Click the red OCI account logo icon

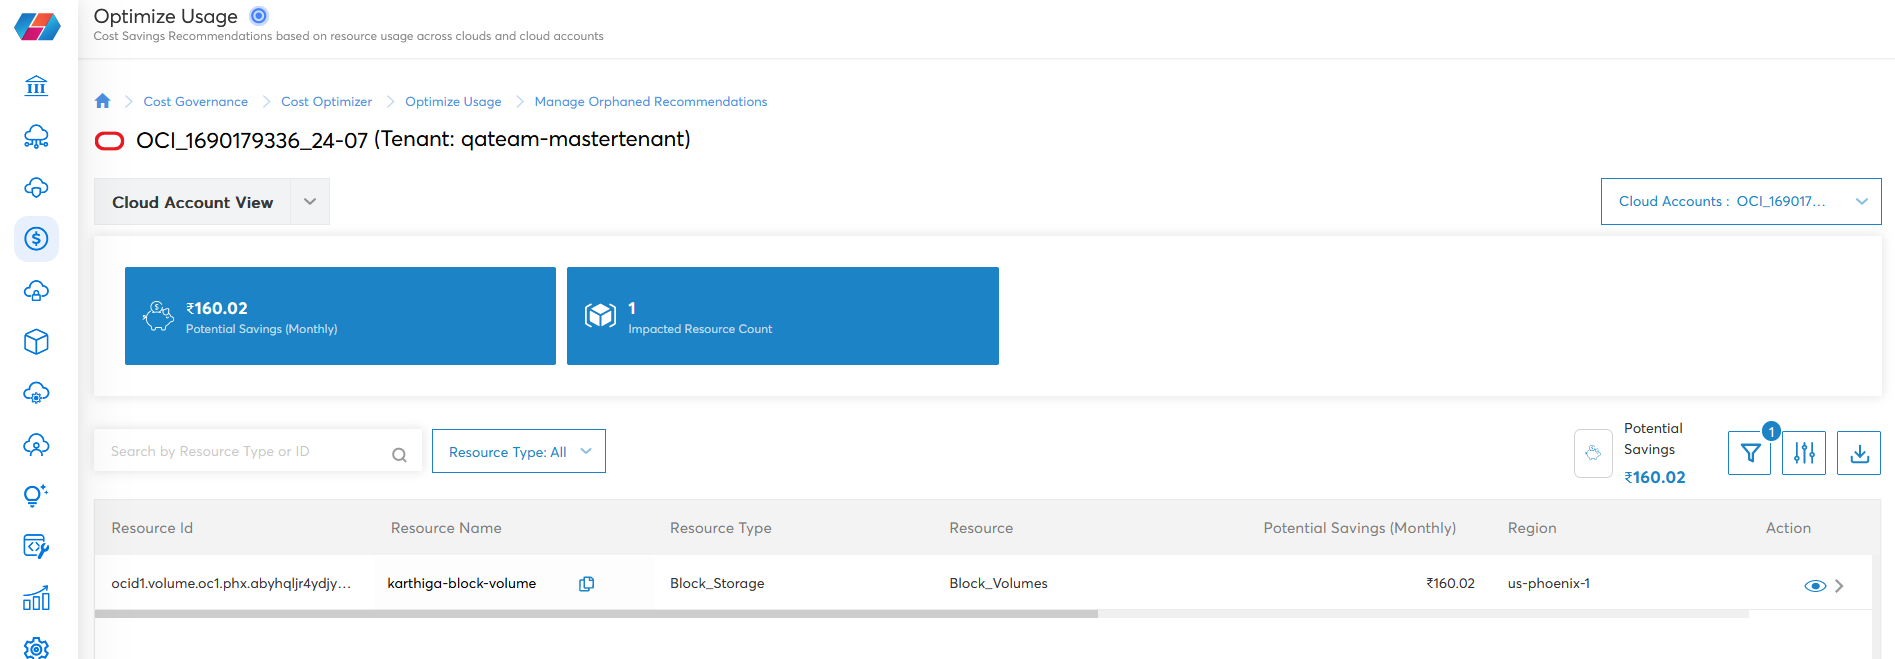[x=109, y=141]
